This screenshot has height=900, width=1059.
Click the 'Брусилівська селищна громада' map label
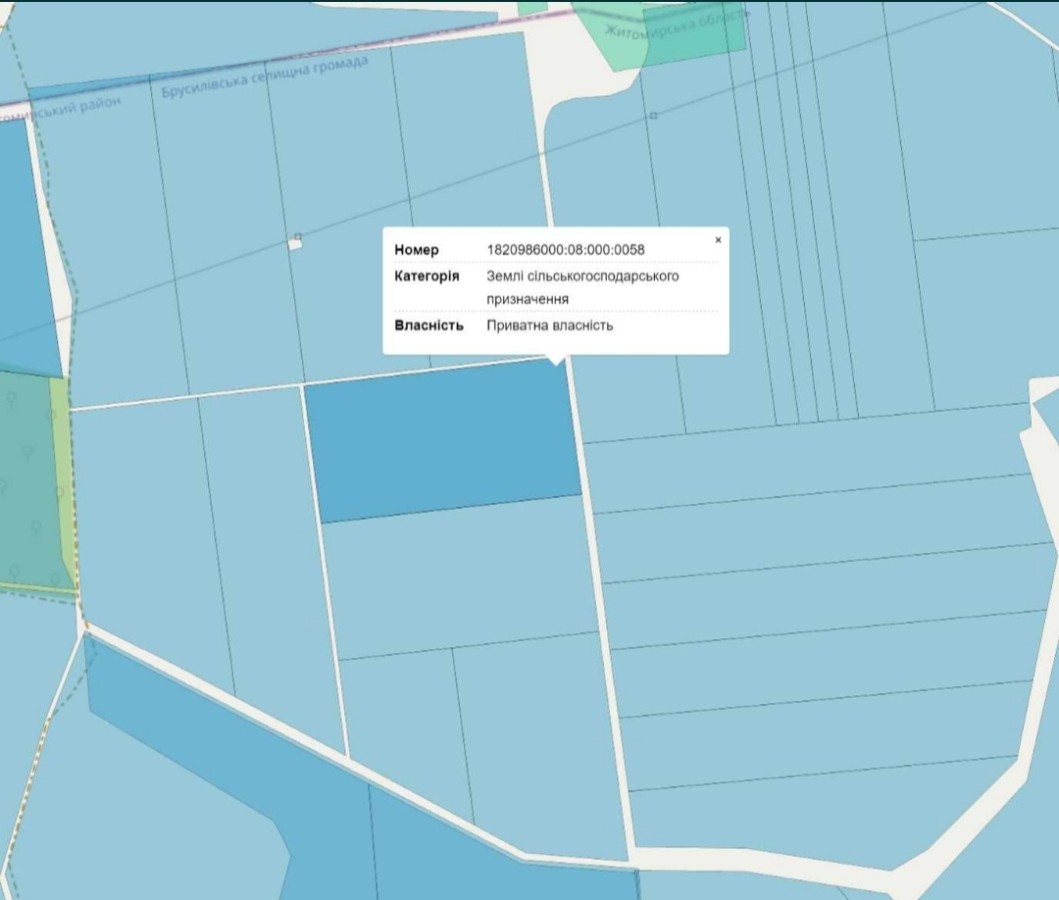(265, 78)
